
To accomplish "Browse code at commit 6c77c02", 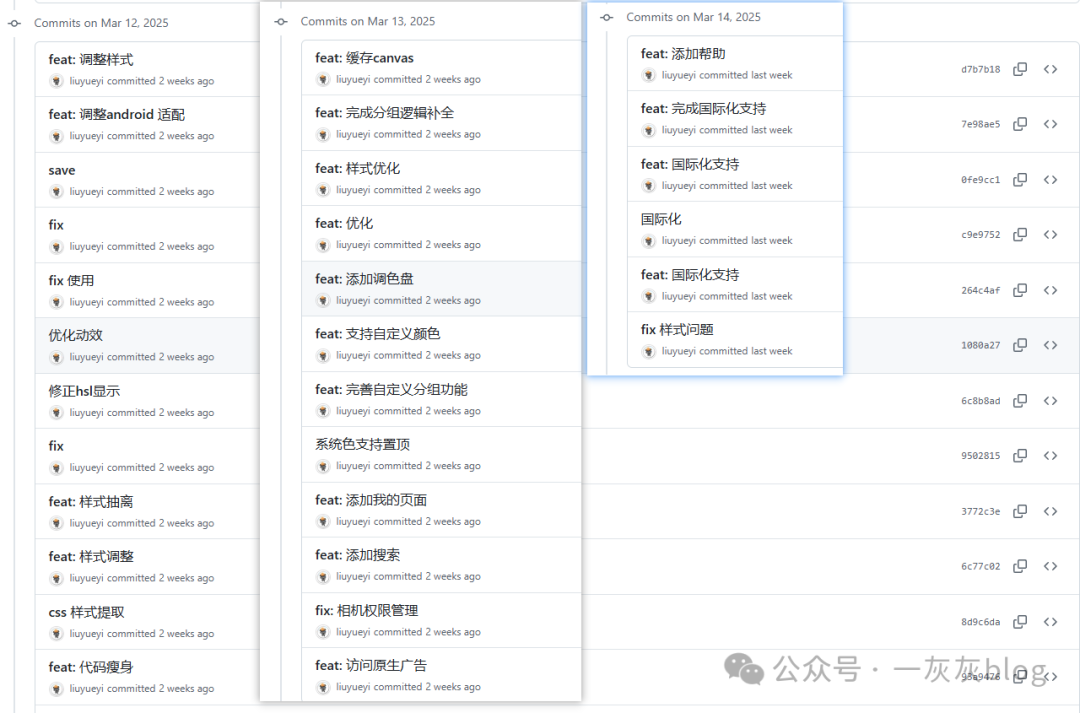I will [x=1050, y=565].
